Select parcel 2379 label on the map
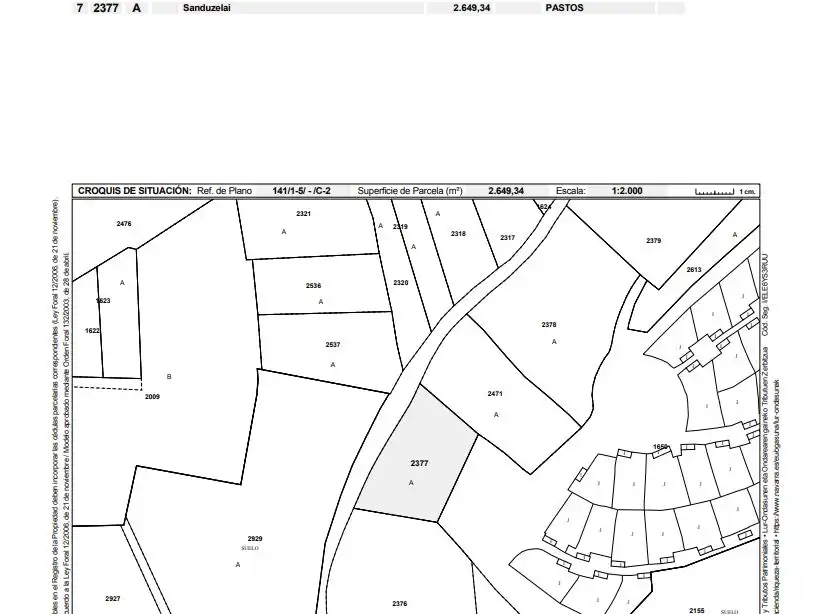 (x=653, y=241)
